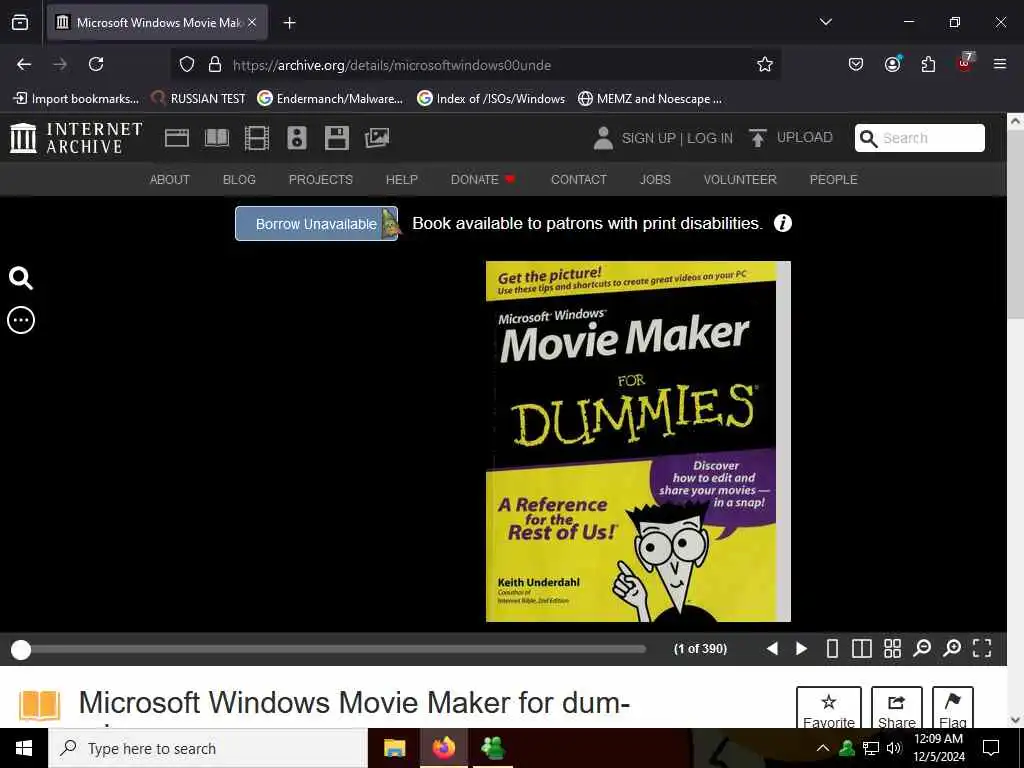Open JOBS menu item
Screen dimensions: 1024x768
pos(655,180)
